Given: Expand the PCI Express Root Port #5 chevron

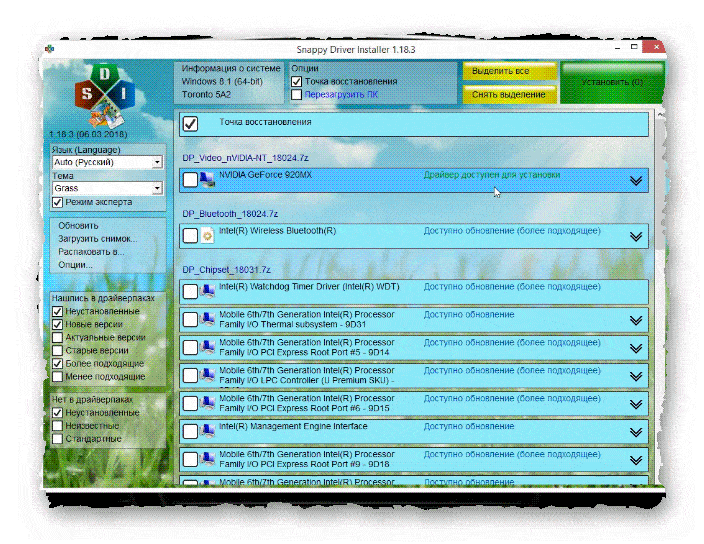Looking at the screenshot, I should (636, 349).
